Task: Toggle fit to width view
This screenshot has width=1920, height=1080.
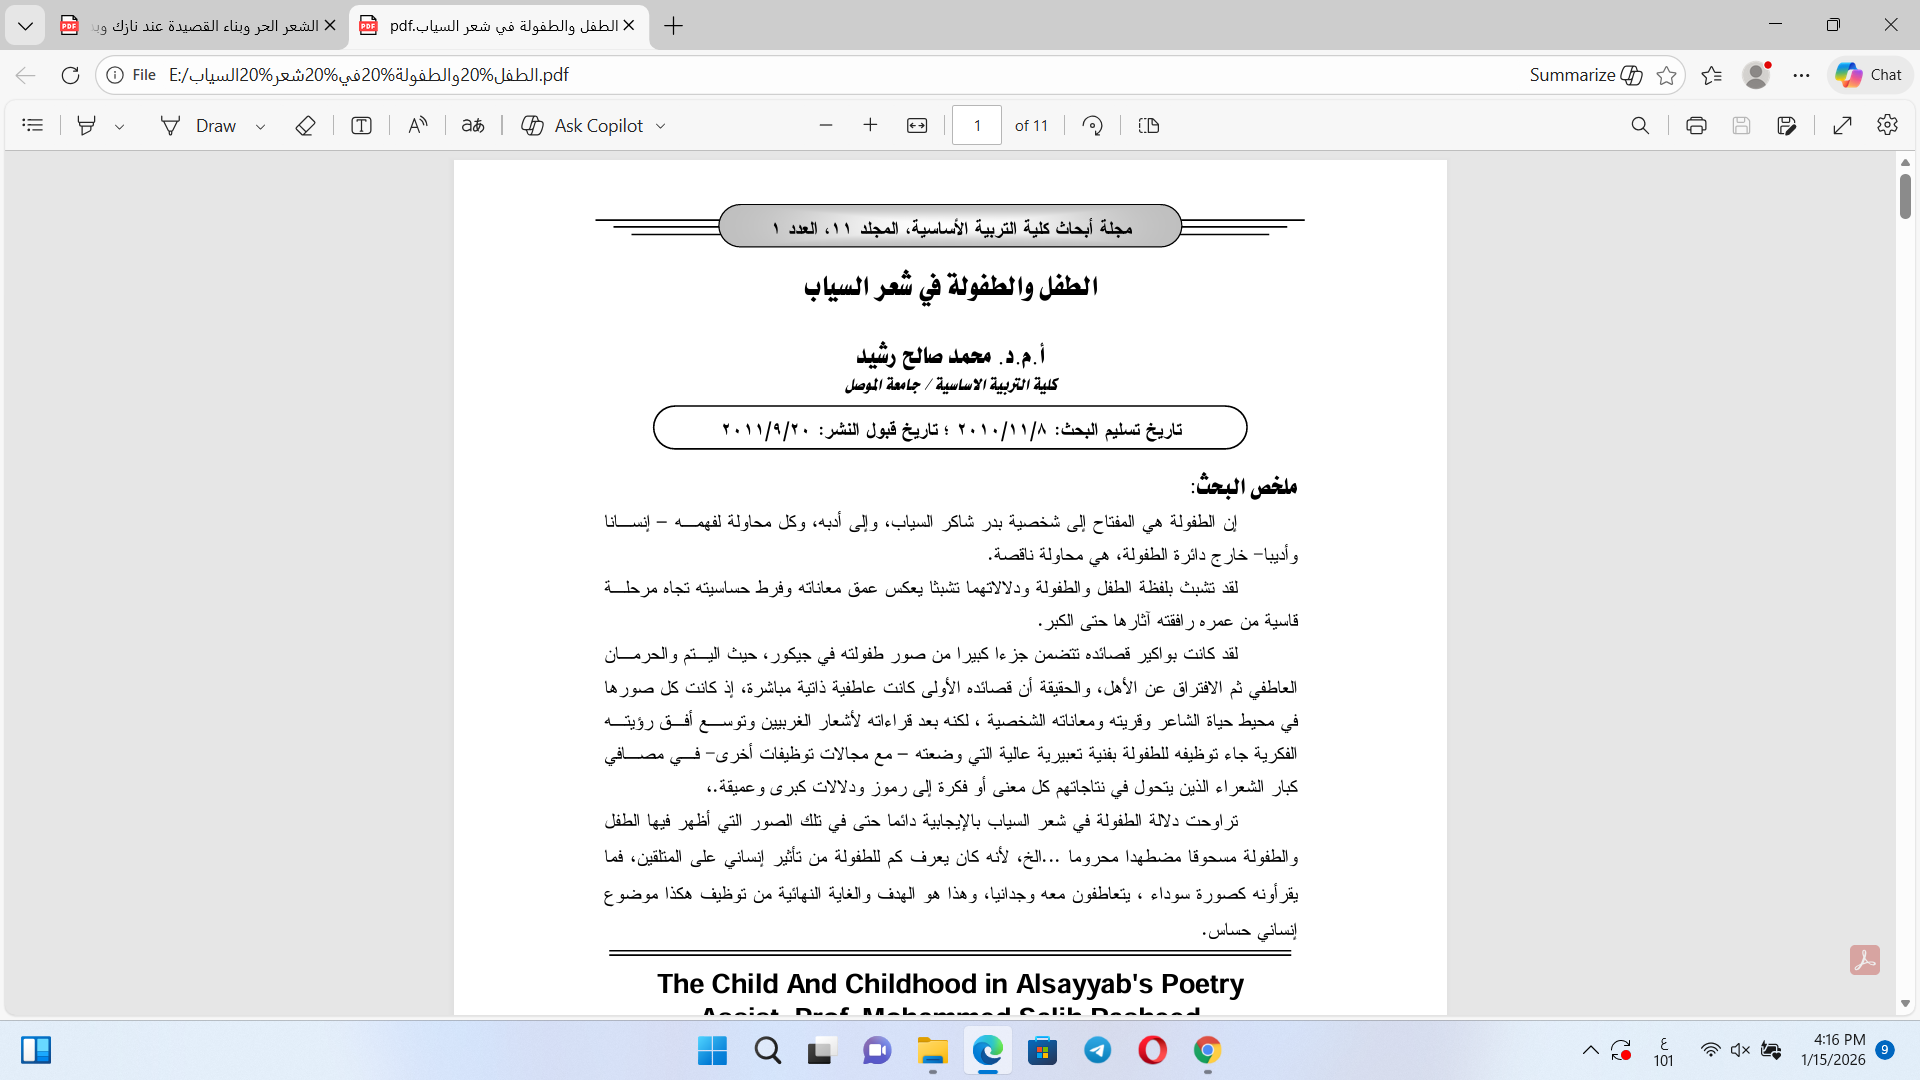Action: (x=917, y=125)
